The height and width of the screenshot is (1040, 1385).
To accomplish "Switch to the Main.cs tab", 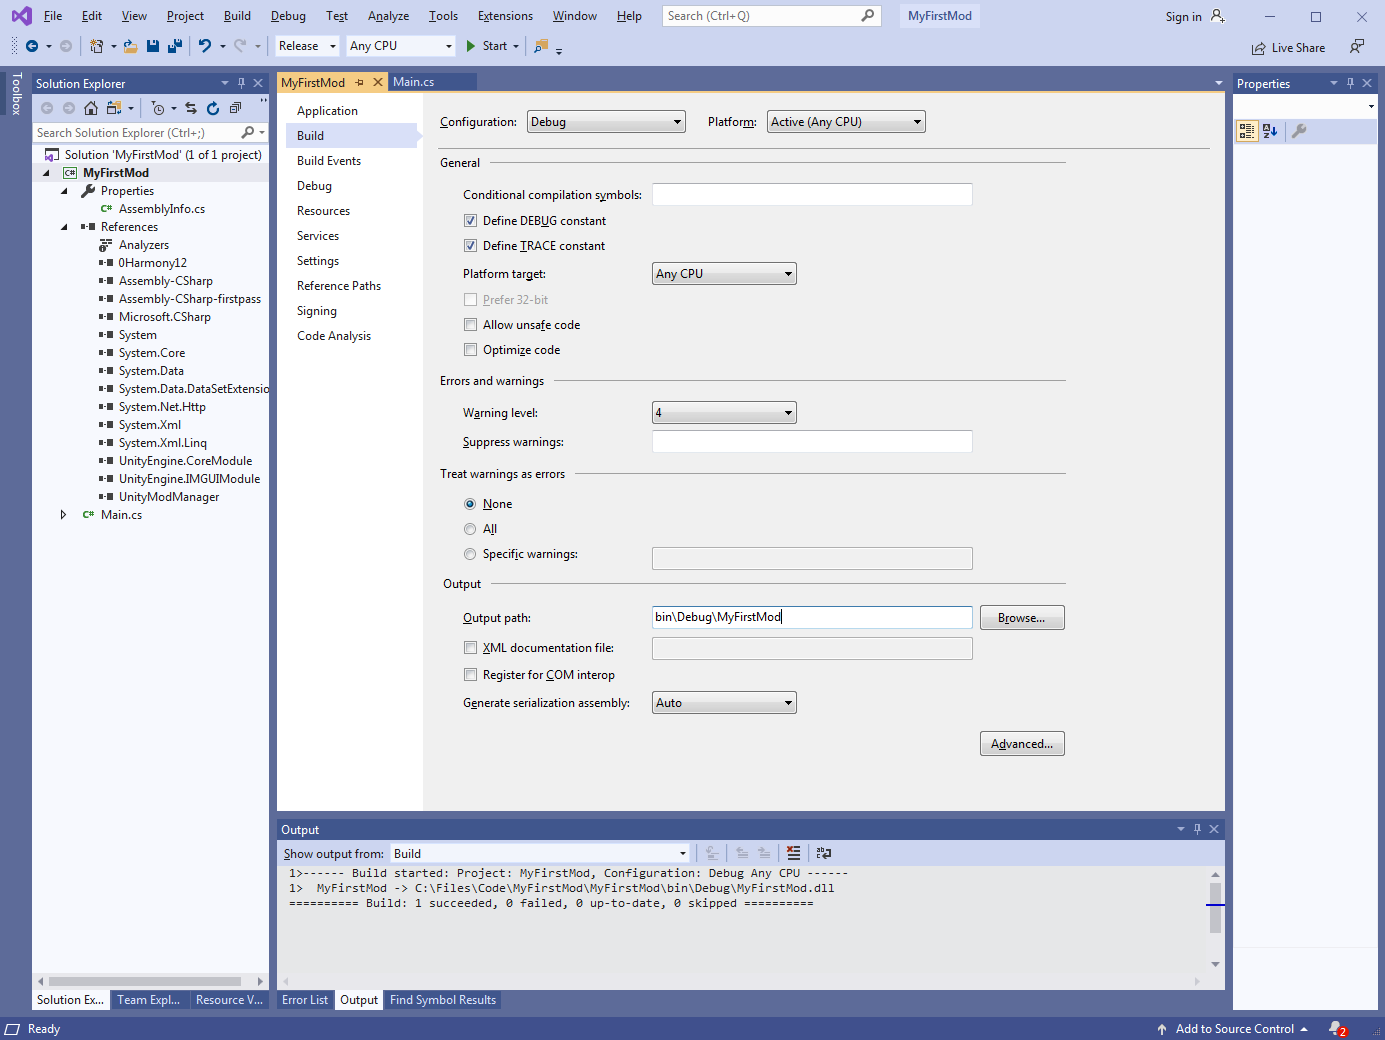I will tap(414, 82).
